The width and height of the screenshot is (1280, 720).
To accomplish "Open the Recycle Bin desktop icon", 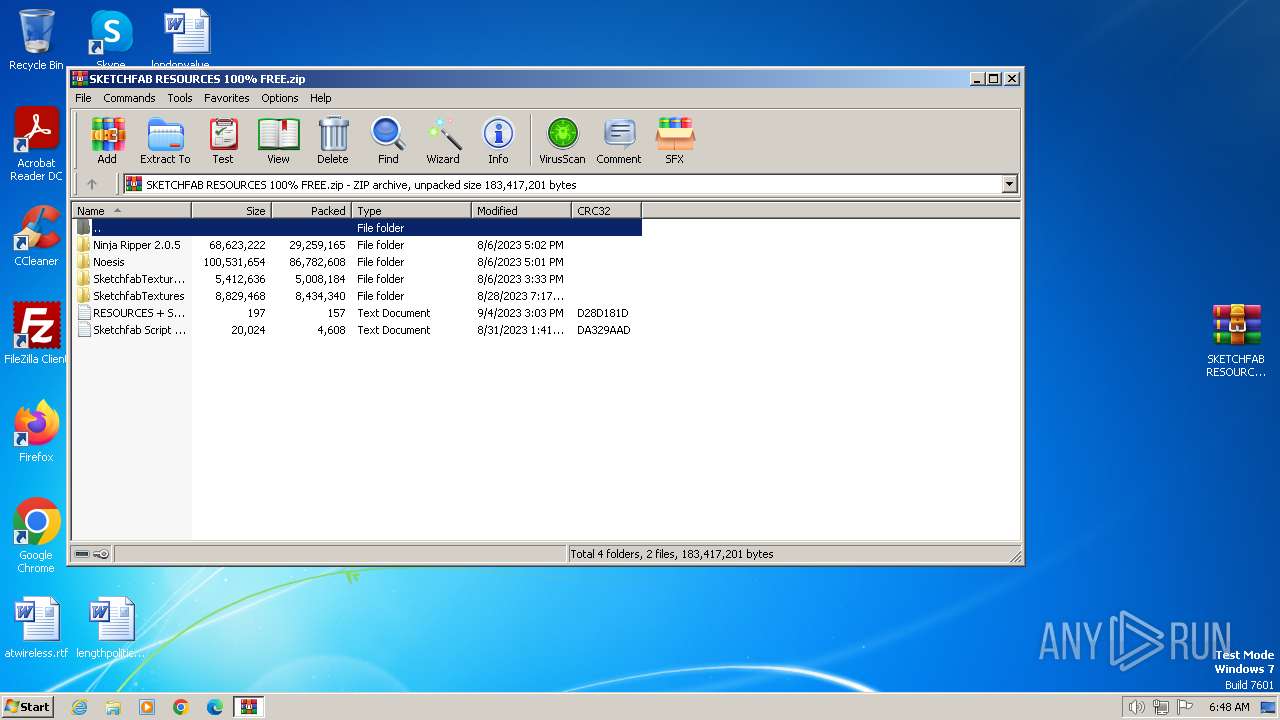I will (36, 40).
